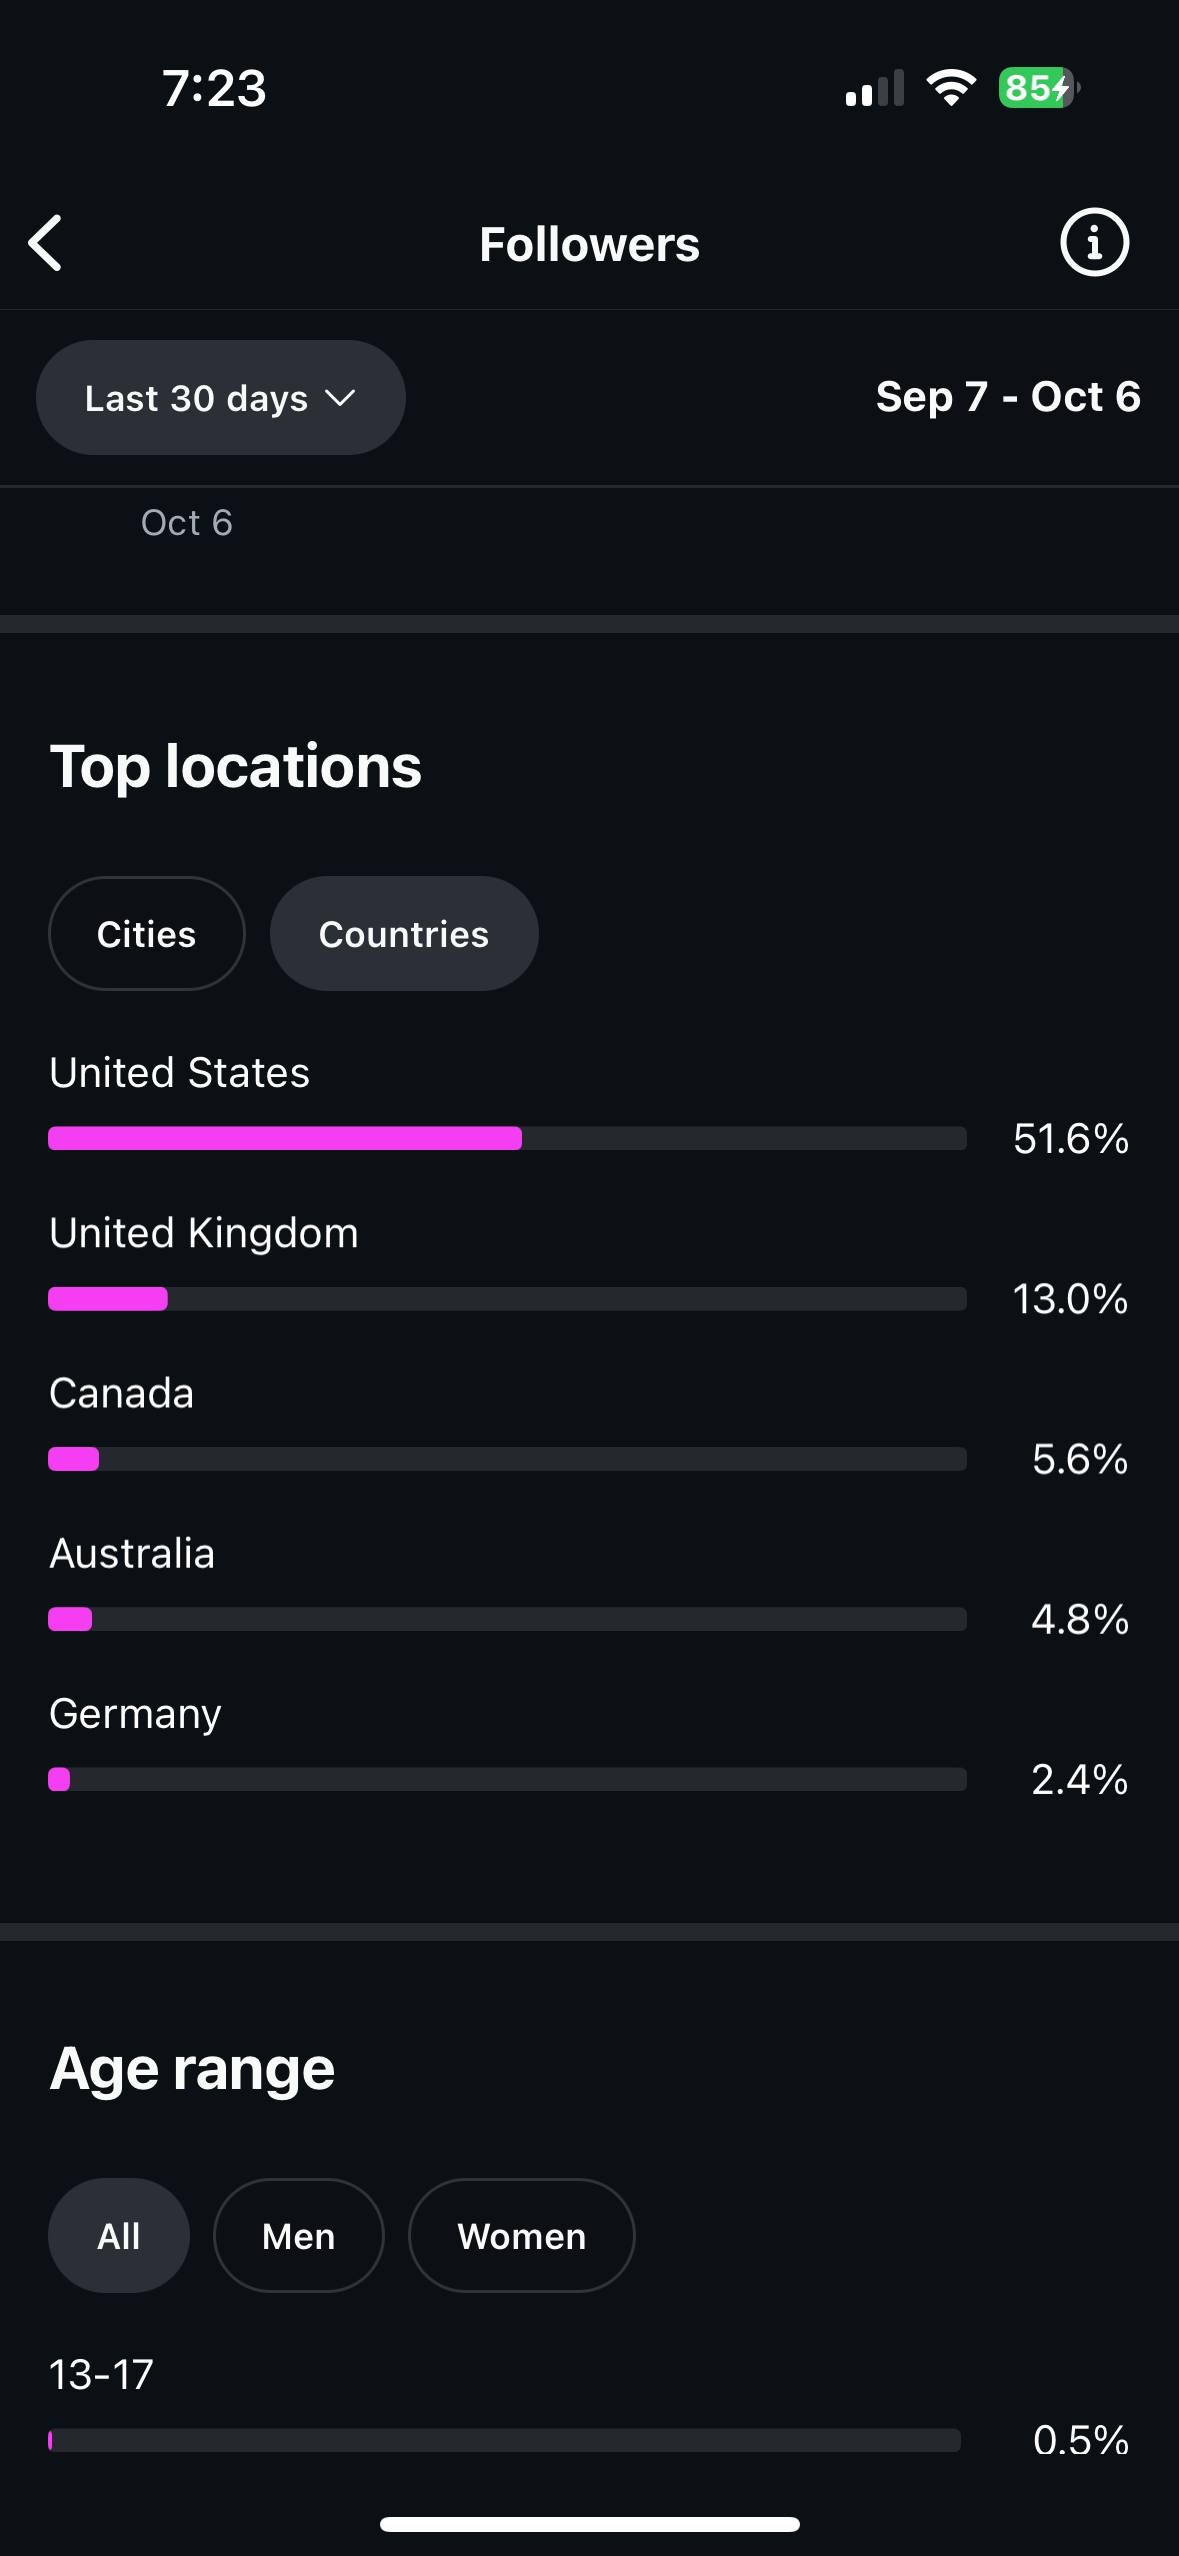Tap the battery indicator icon
Viewport: 1179px width, 2556px height.
click(x=1037, y=88)
